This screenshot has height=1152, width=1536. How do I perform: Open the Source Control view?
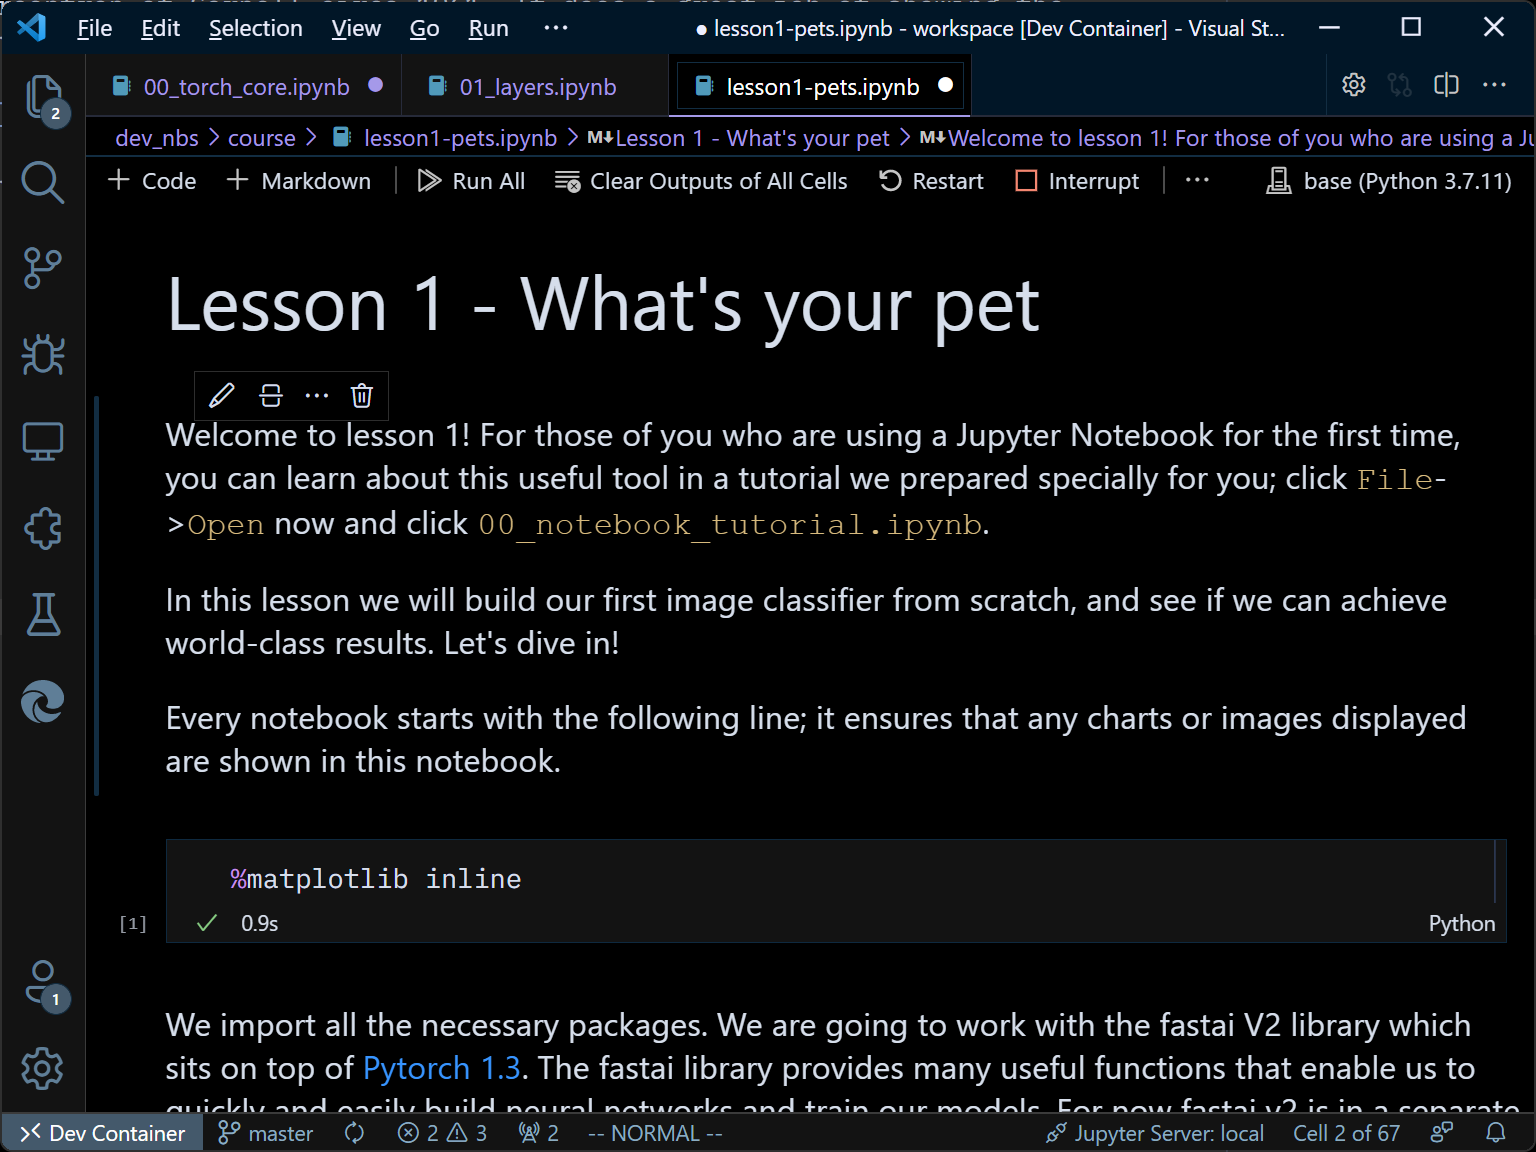pos(42,268)
